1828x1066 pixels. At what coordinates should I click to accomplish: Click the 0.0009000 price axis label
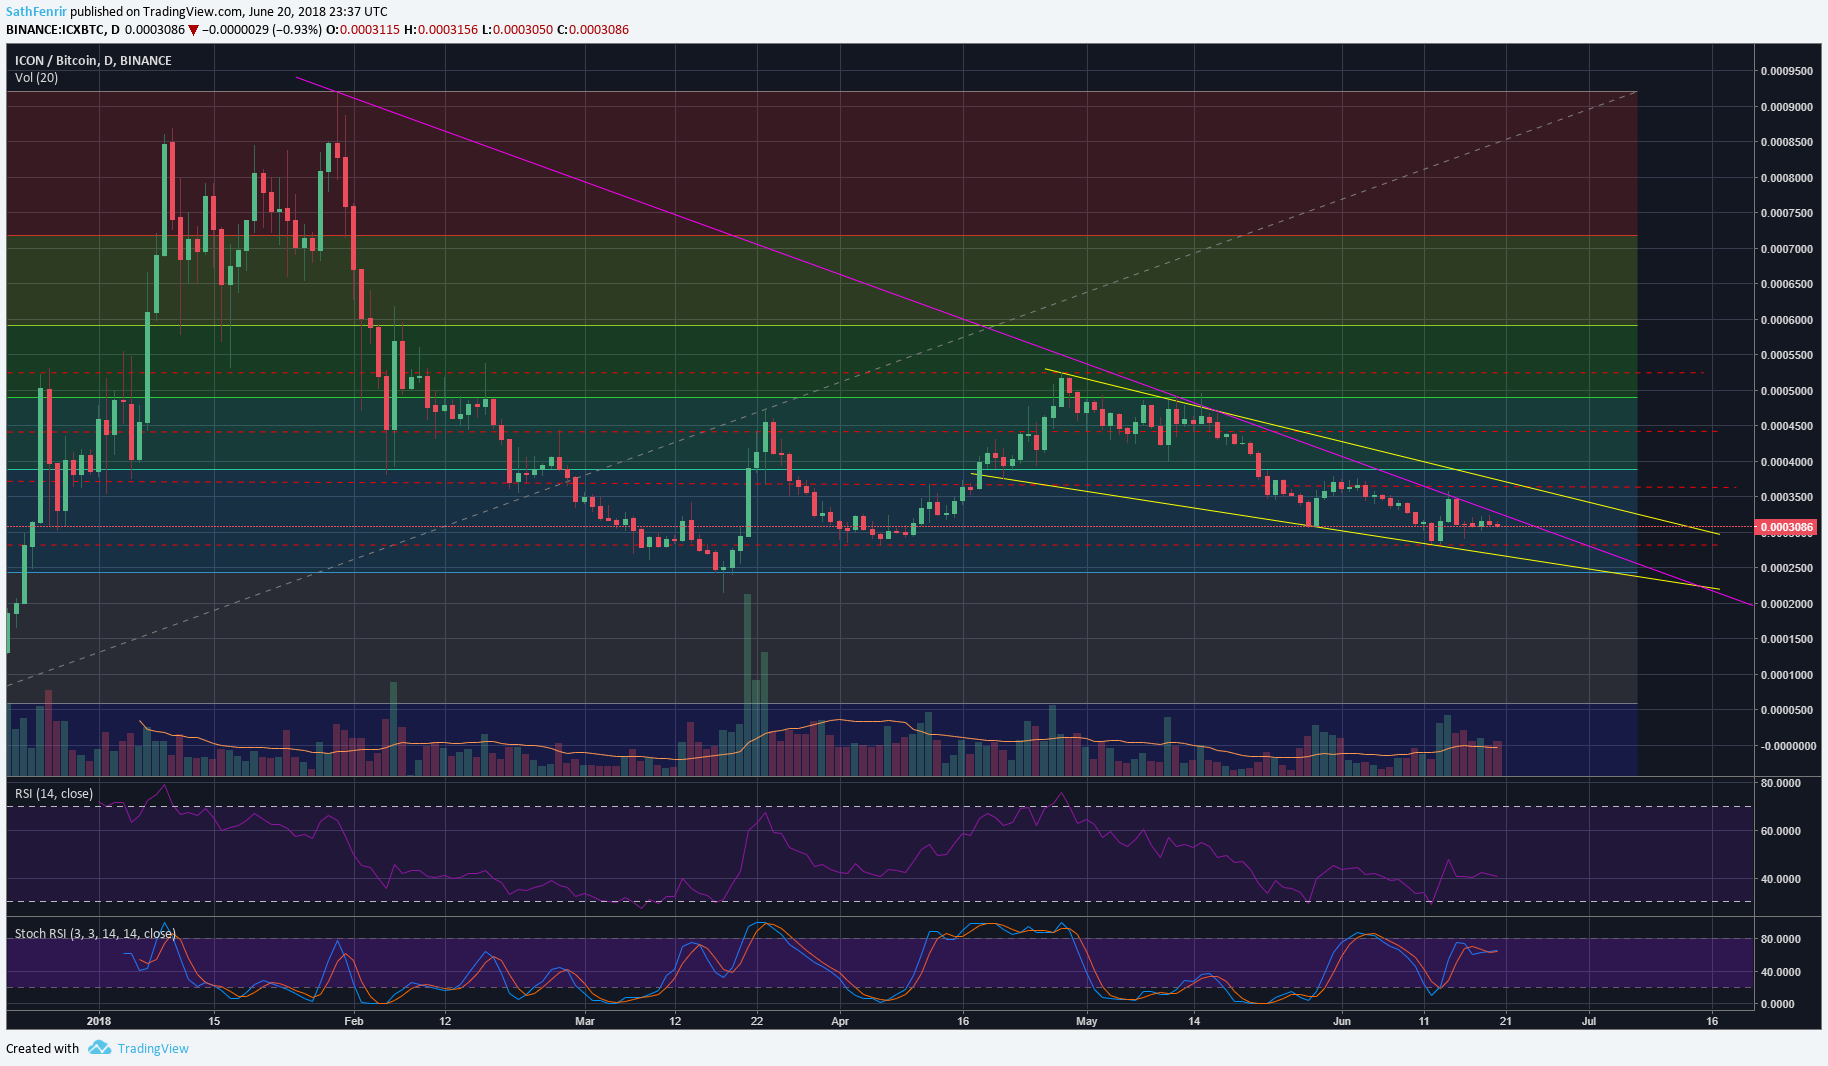pos(1786,107)
